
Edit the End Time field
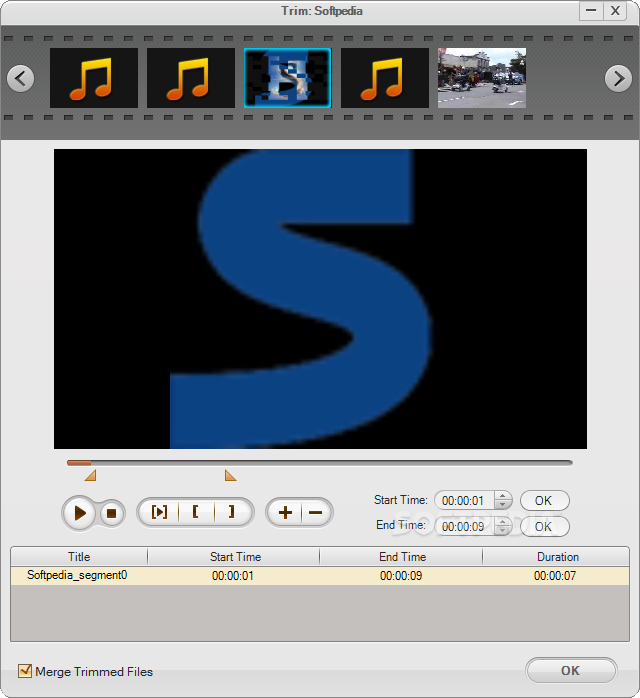click(464, 527)
